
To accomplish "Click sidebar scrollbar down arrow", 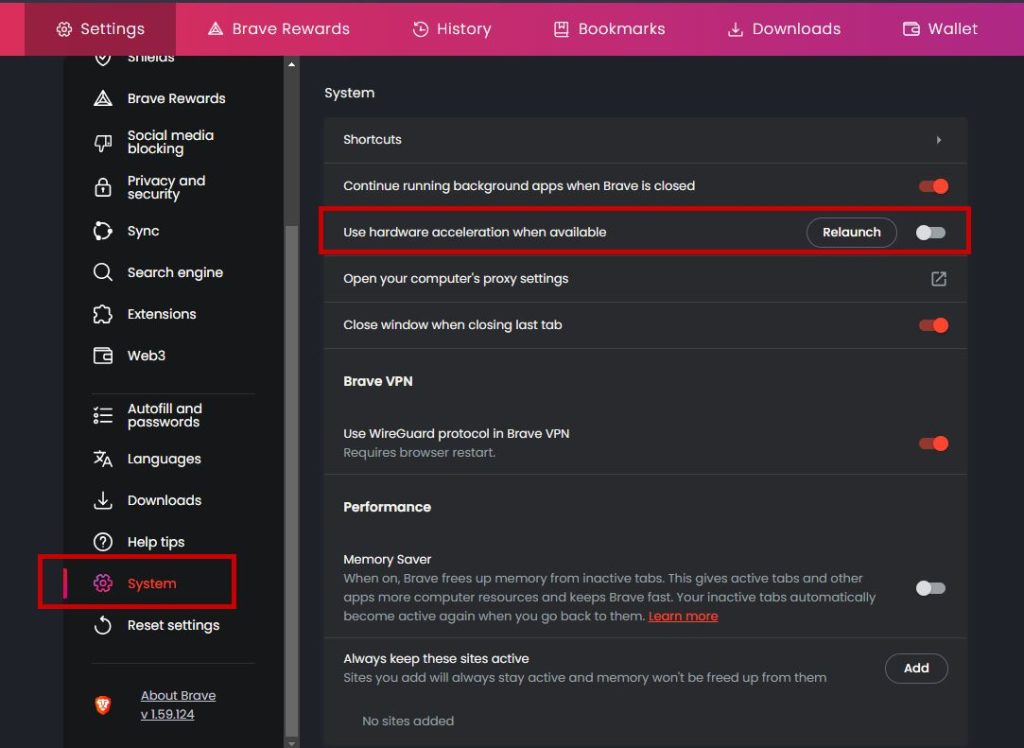I will tap(291, 743).
